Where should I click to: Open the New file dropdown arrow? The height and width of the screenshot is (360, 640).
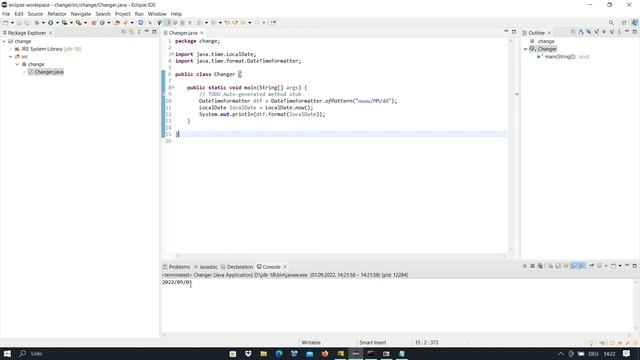(x=12, y=23)
